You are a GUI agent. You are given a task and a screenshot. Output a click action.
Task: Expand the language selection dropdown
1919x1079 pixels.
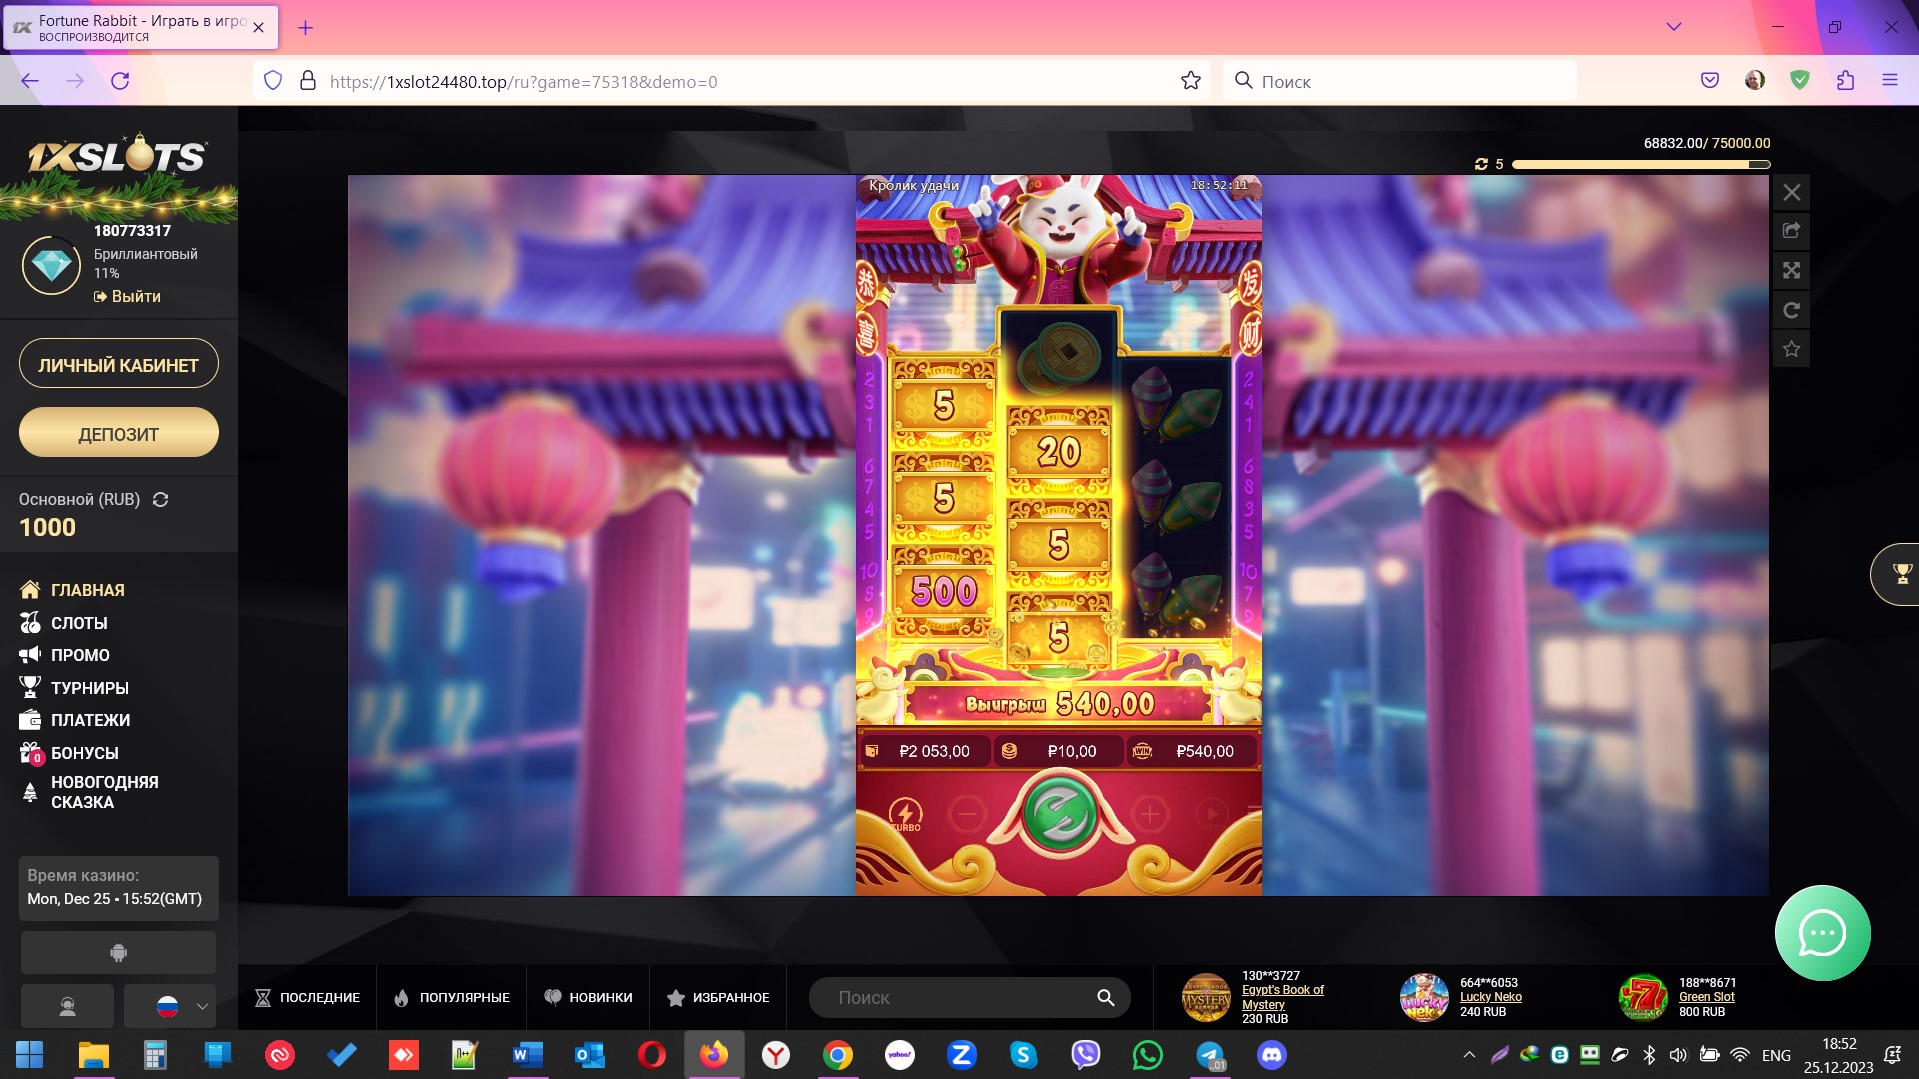(202, 1007)
